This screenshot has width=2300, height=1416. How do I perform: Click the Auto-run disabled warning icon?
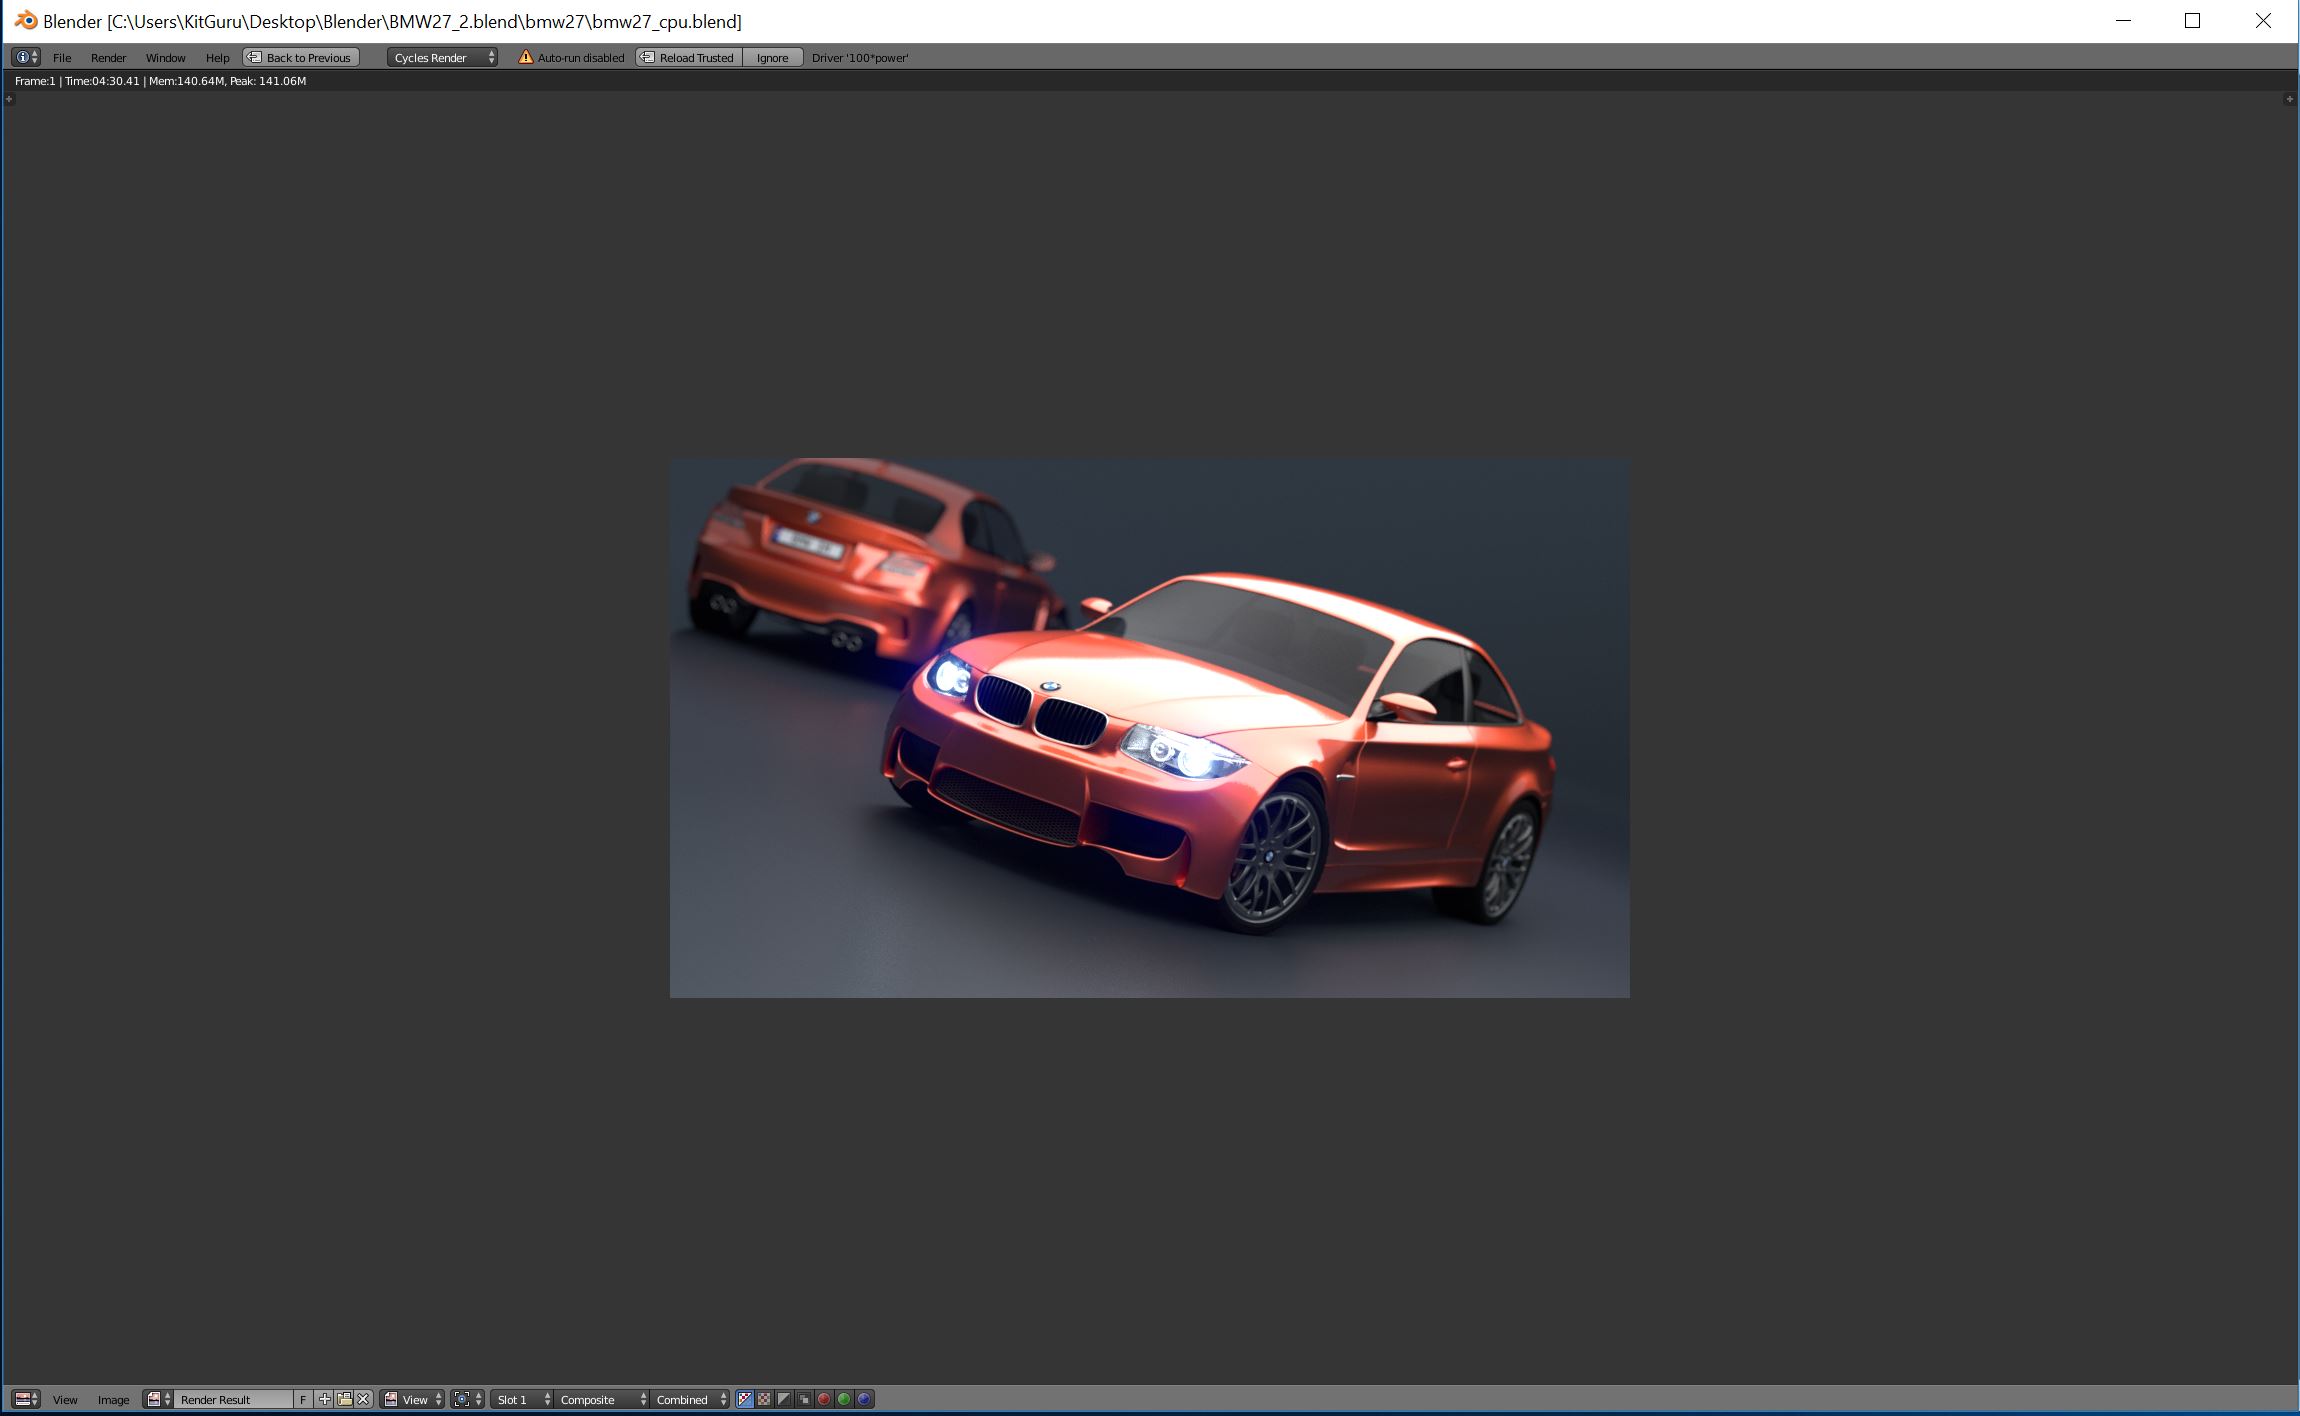tap(526, 57)
